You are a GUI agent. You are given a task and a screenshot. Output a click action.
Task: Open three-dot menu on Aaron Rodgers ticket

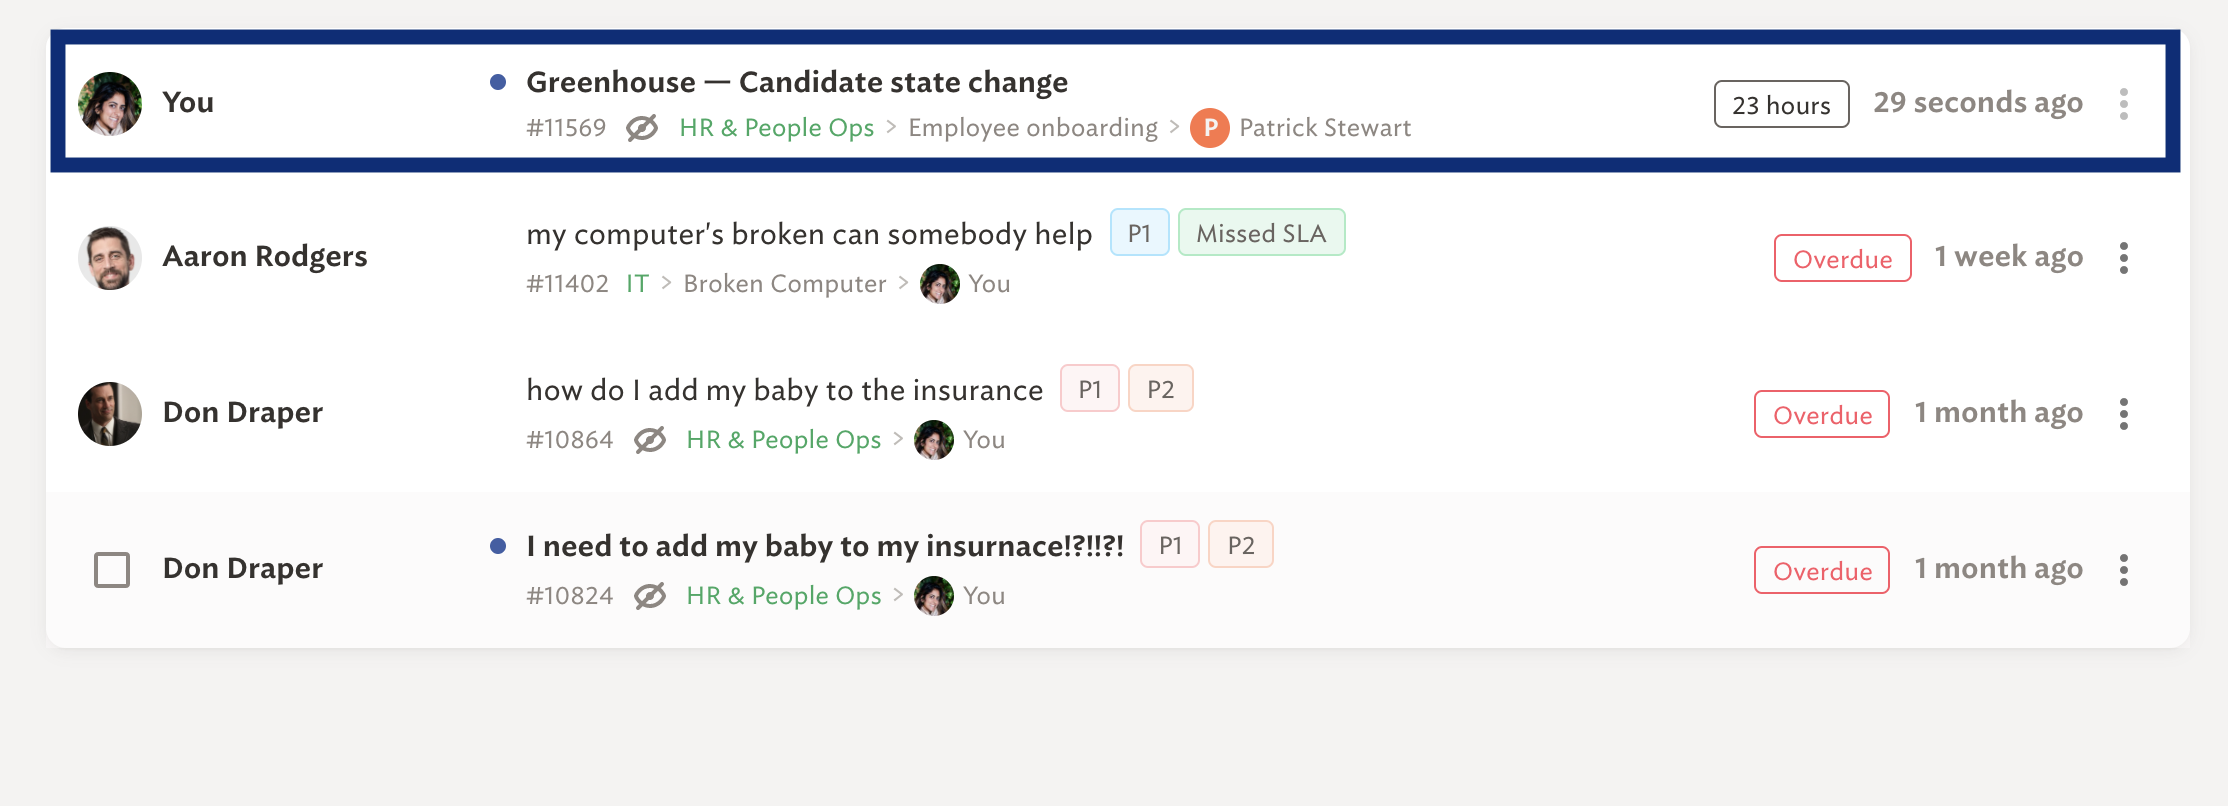pos(2124,258)
